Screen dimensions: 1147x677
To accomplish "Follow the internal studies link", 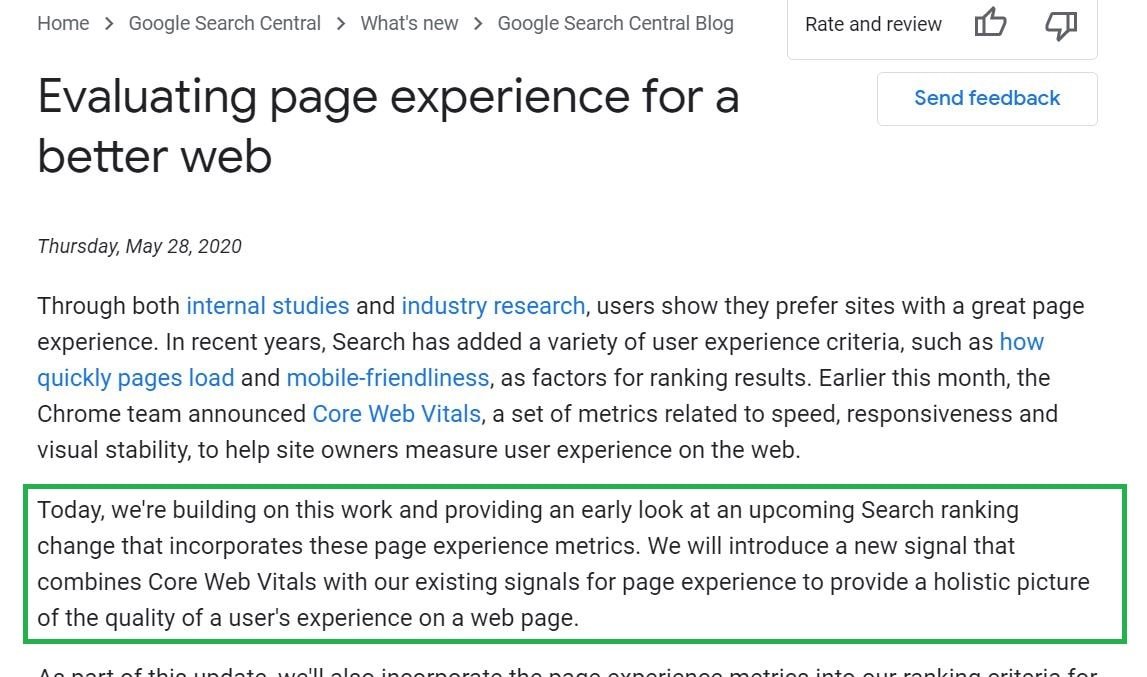I will click(268, 305).
